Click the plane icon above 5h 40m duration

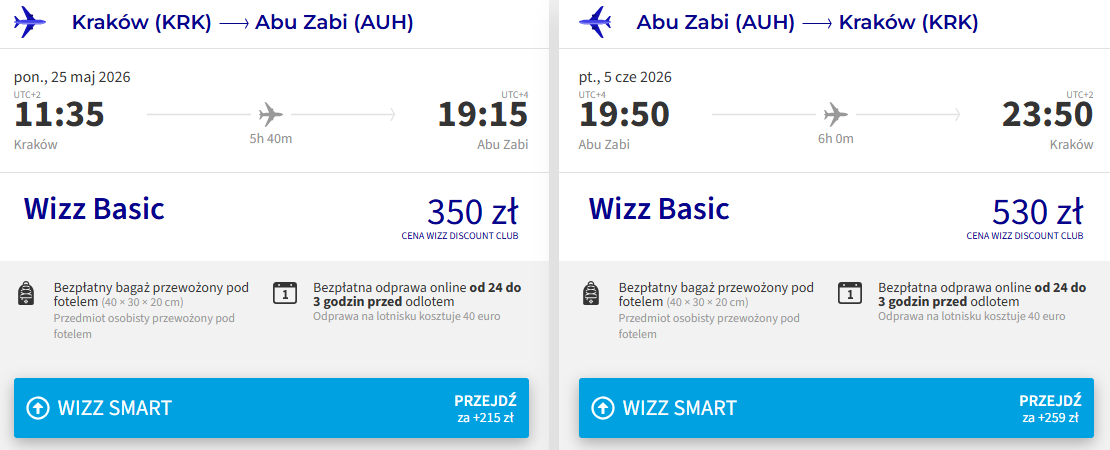[x=270, y=114]
